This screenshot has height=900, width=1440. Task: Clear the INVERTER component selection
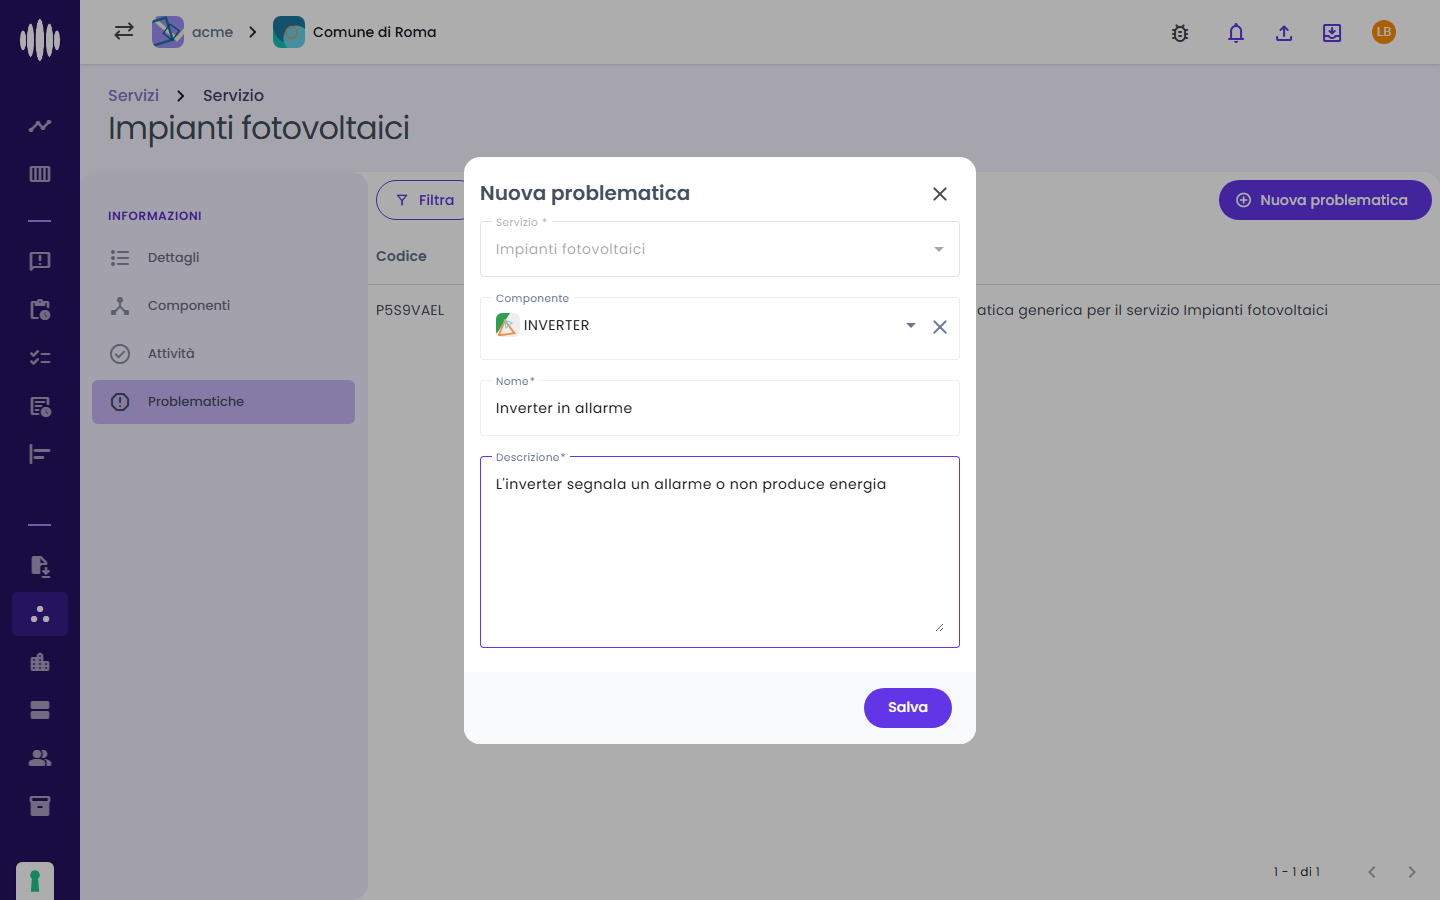click(x=940, y=327)
